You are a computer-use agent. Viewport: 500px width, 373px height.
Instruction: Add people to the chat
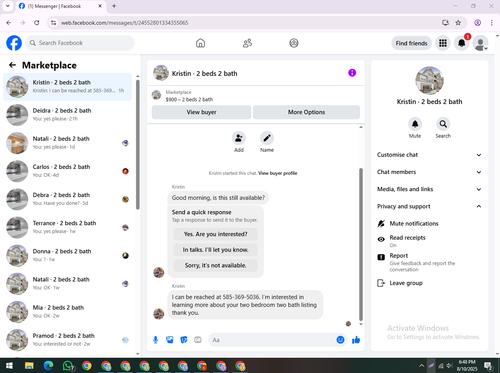click(x=239, y=138)
